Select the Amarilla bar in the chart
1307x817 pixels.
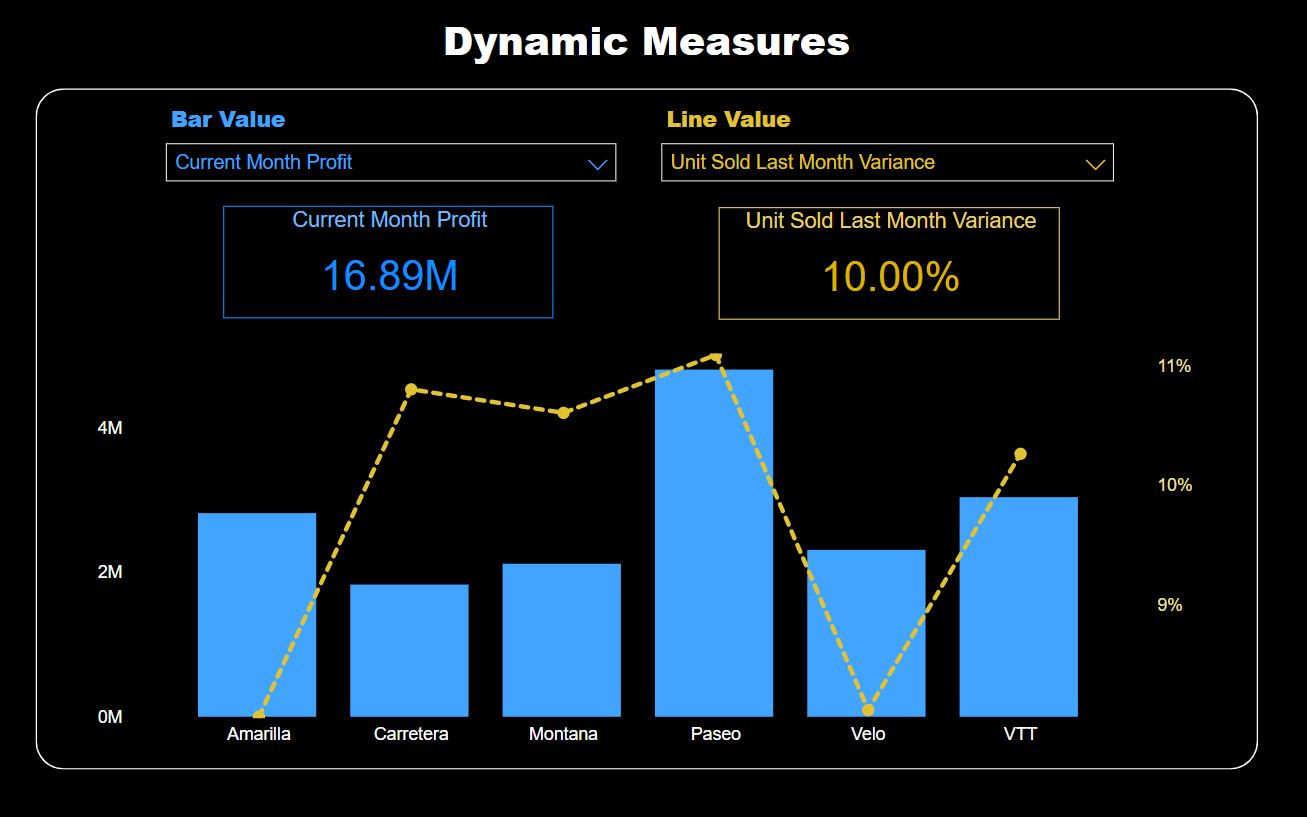(257, 615)
